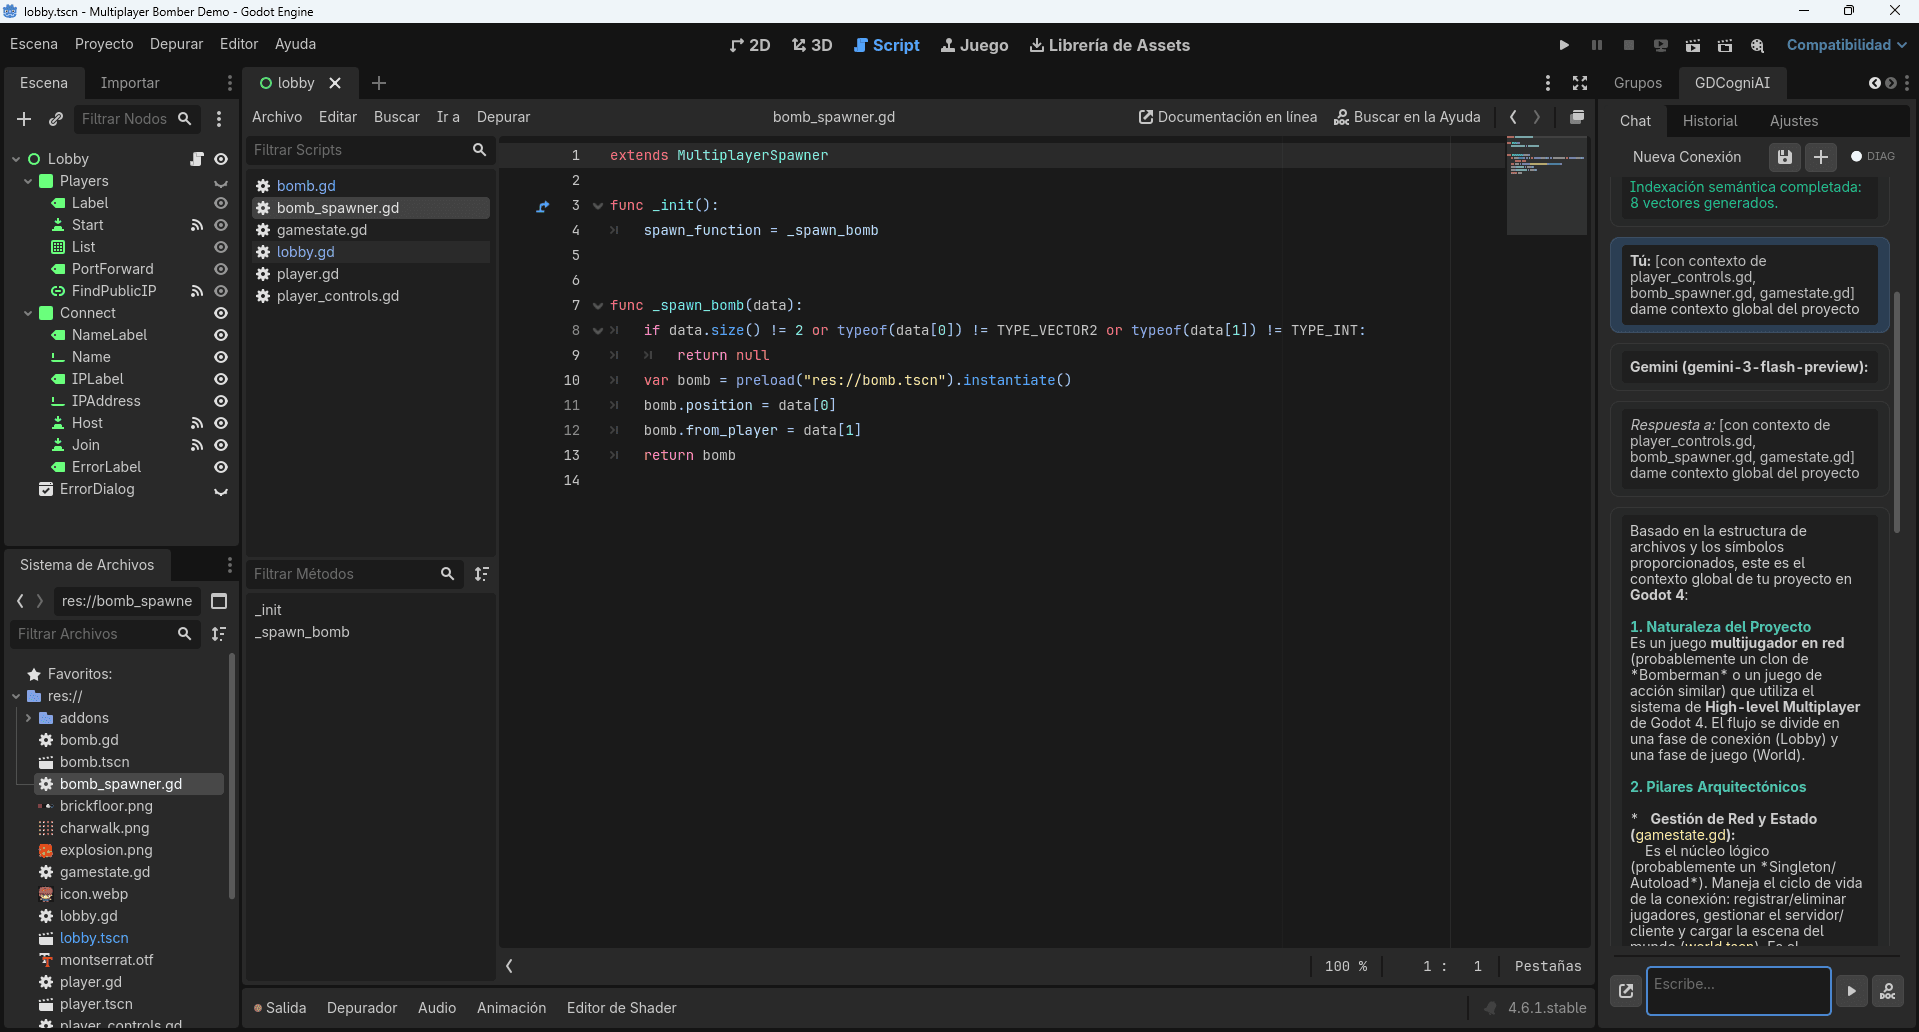Switch to the Grupos dock tab

(x=1638, y=83)
